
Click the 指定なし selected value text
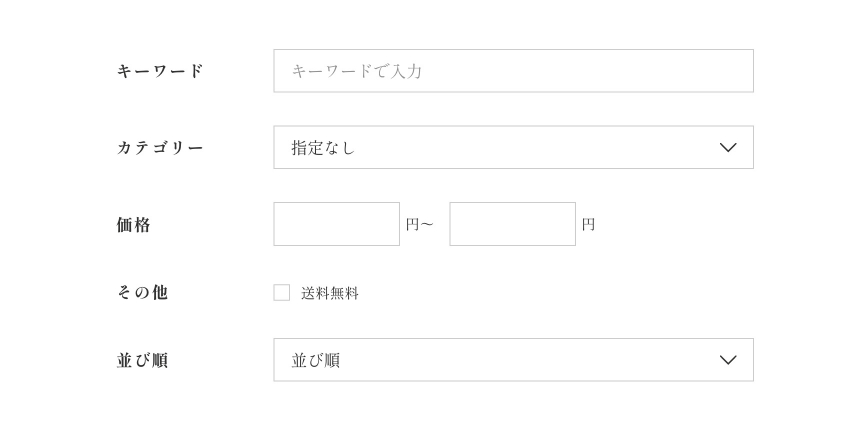tap(323, 148)
